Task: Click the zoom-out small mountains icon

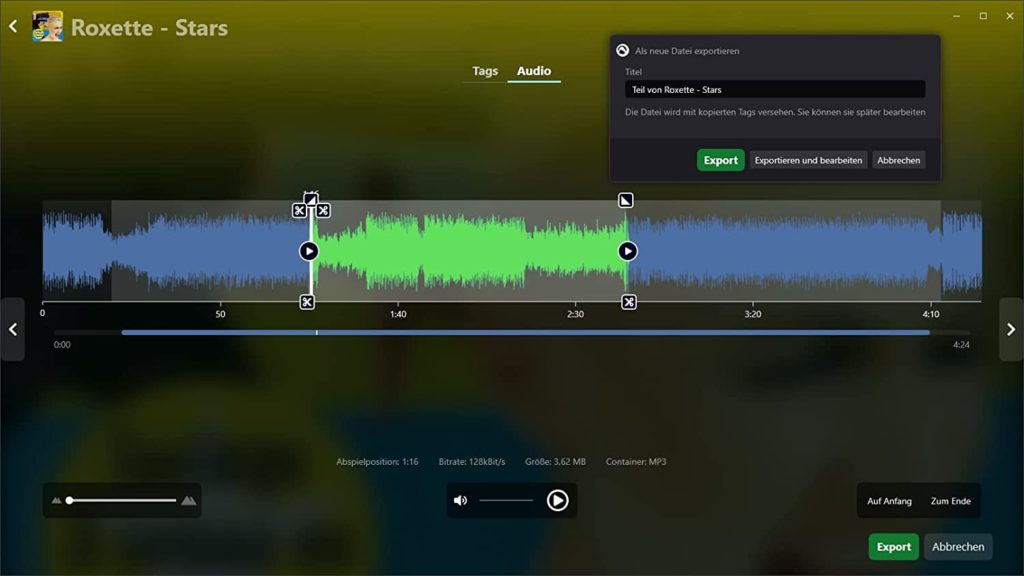Action: point(56,501)
